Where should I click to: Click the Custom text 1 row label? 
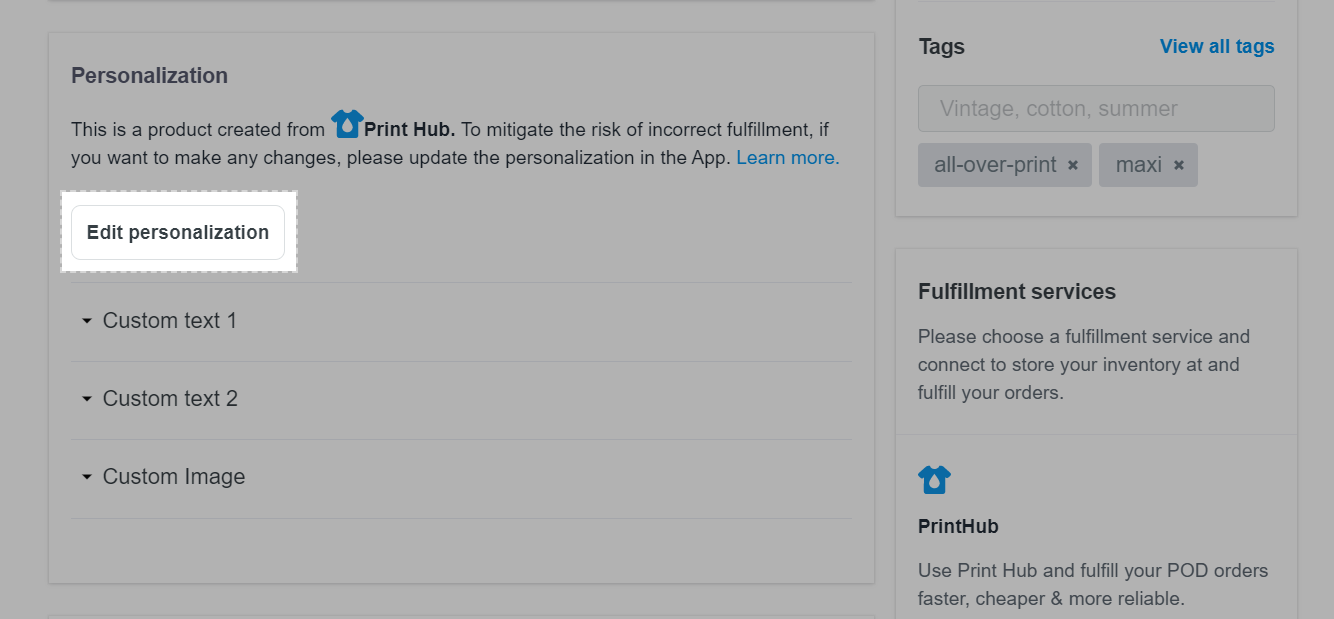click(x=170, y=321)
